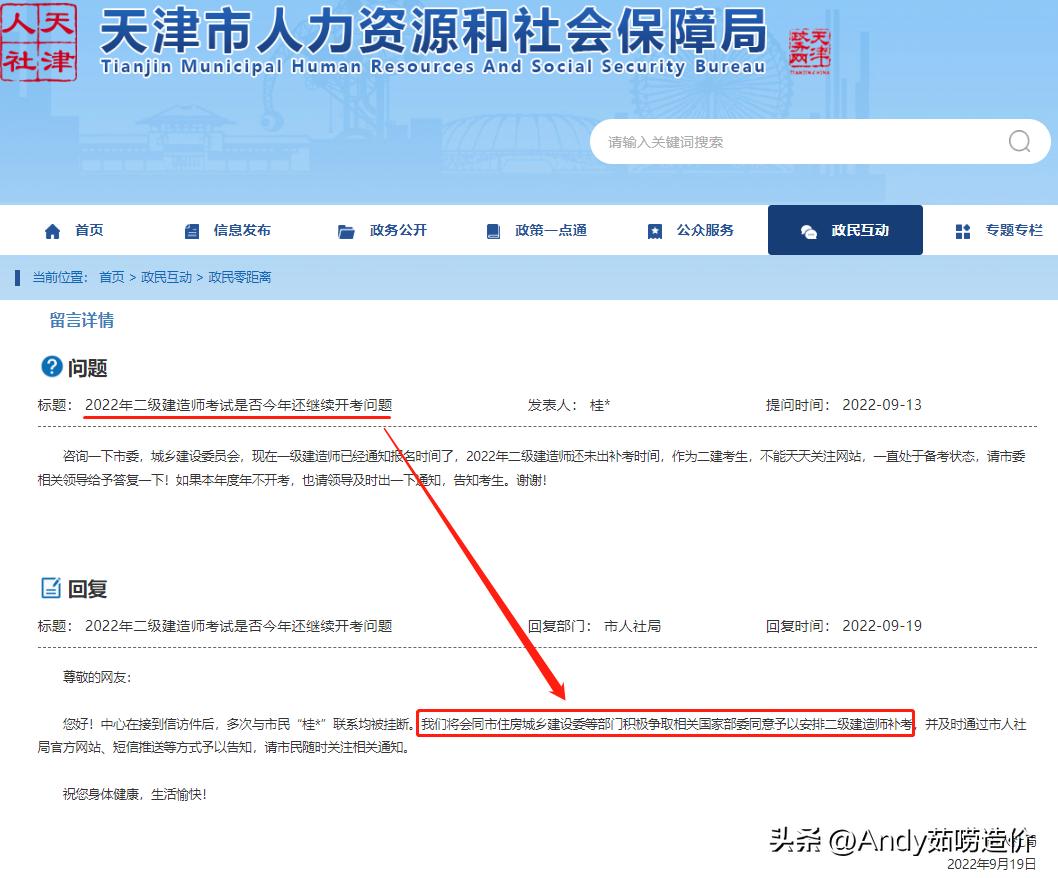1058x878 pixels.
Task: Click the question title about 二级建造师考试
Action: pos(240,404)
